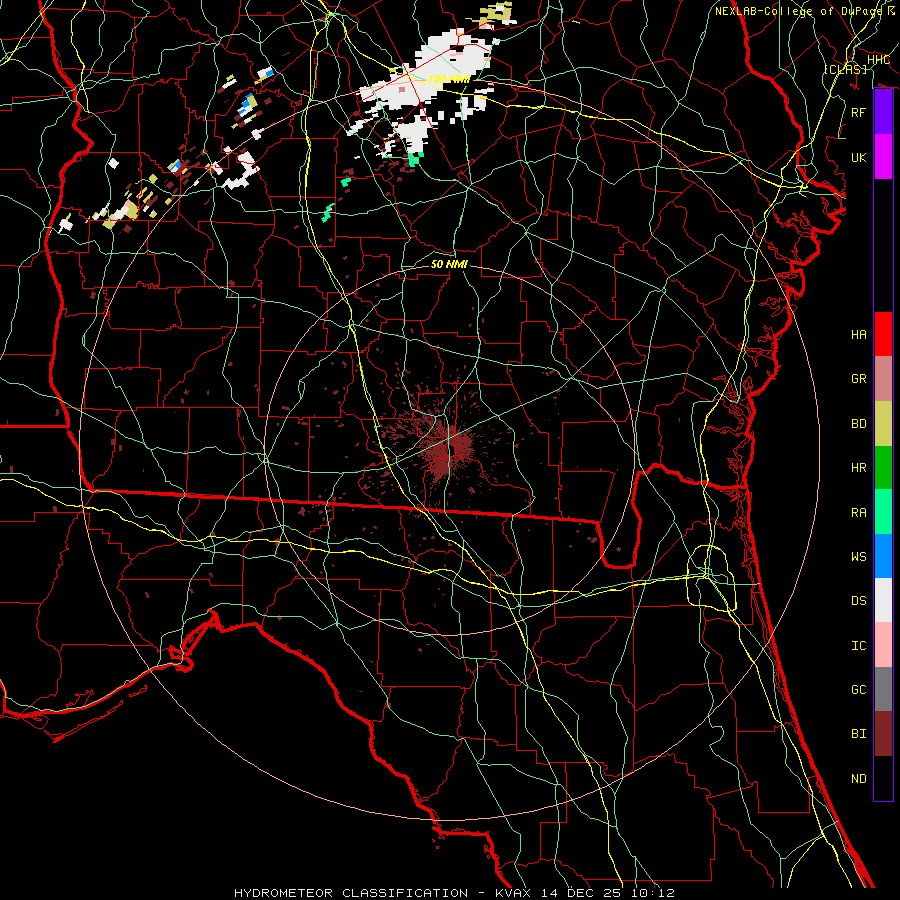Click the DS legend label
Image resolution: width=900 pixels, height=900 pixels.
tap(858, 600)
